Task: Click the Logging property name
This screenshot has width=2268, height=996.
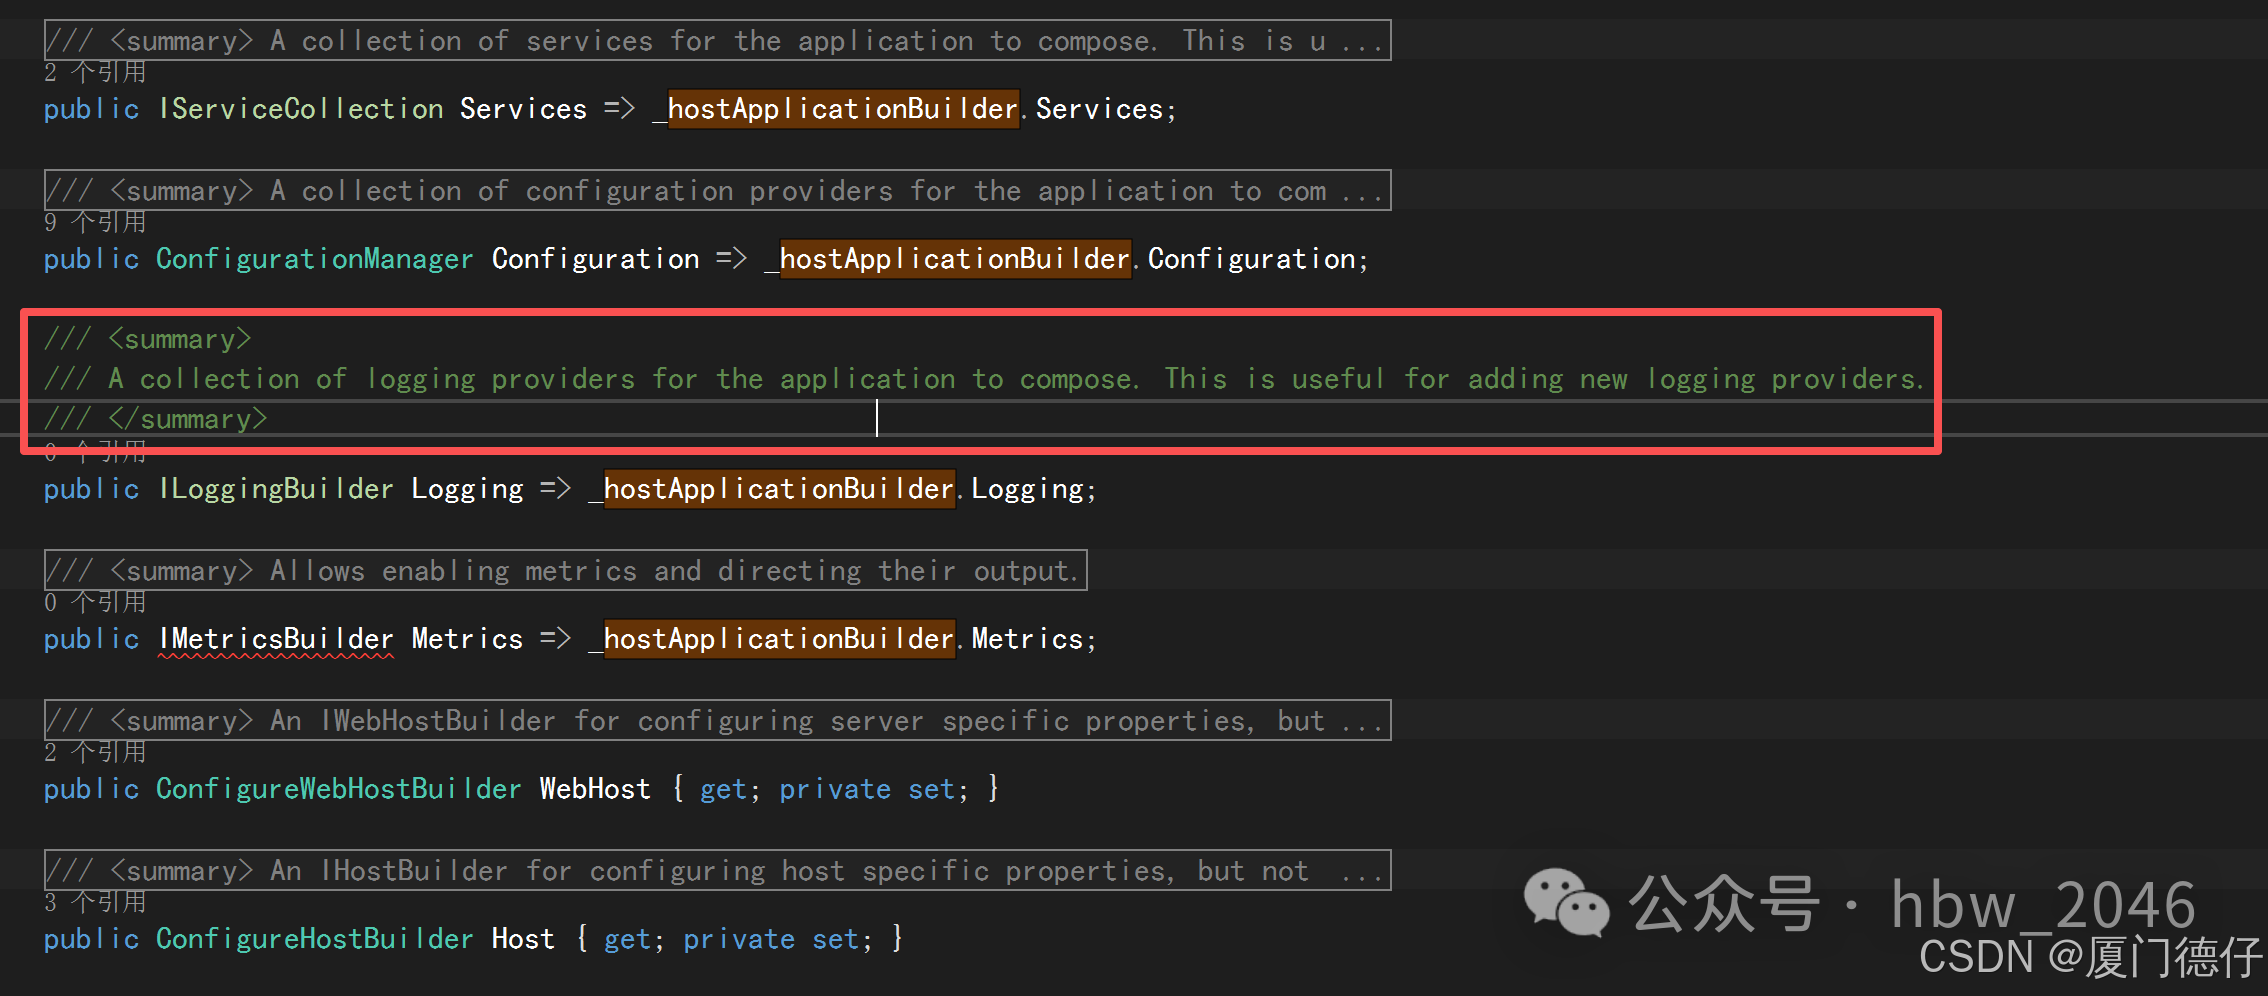Action: [467, 489]
